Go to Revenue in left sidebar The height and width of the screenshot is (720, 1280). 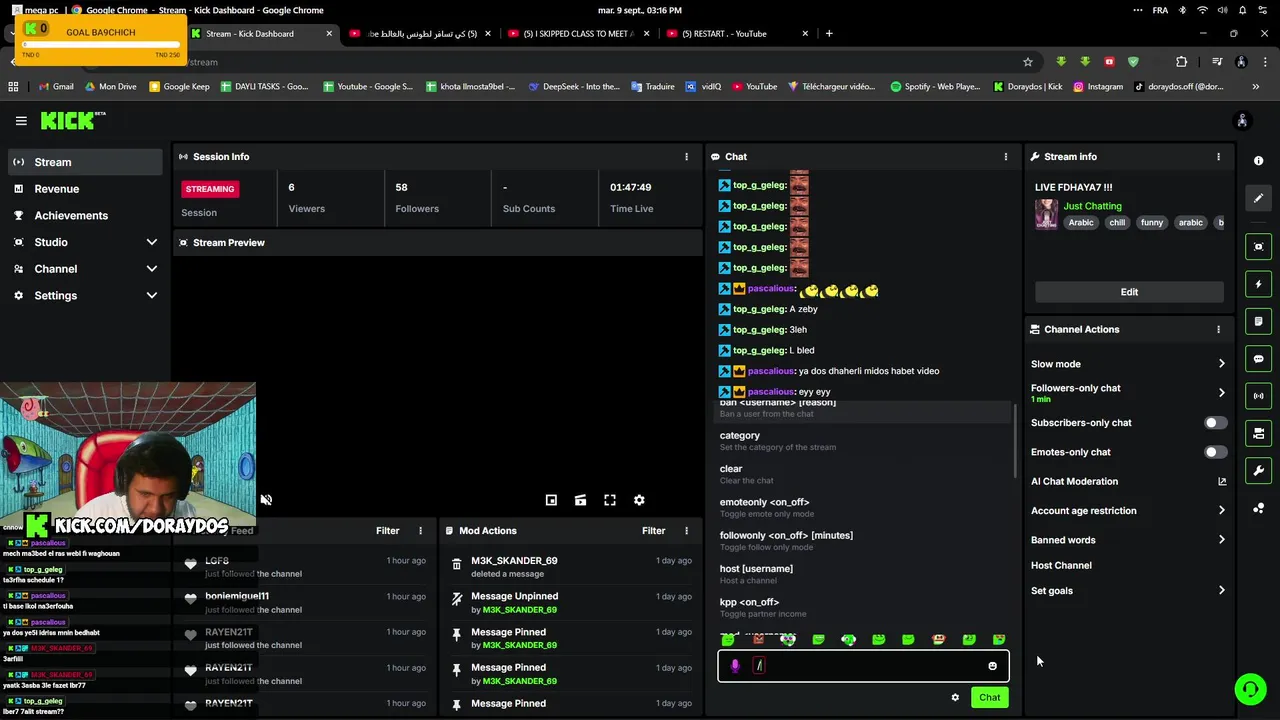tap(84, 189)
